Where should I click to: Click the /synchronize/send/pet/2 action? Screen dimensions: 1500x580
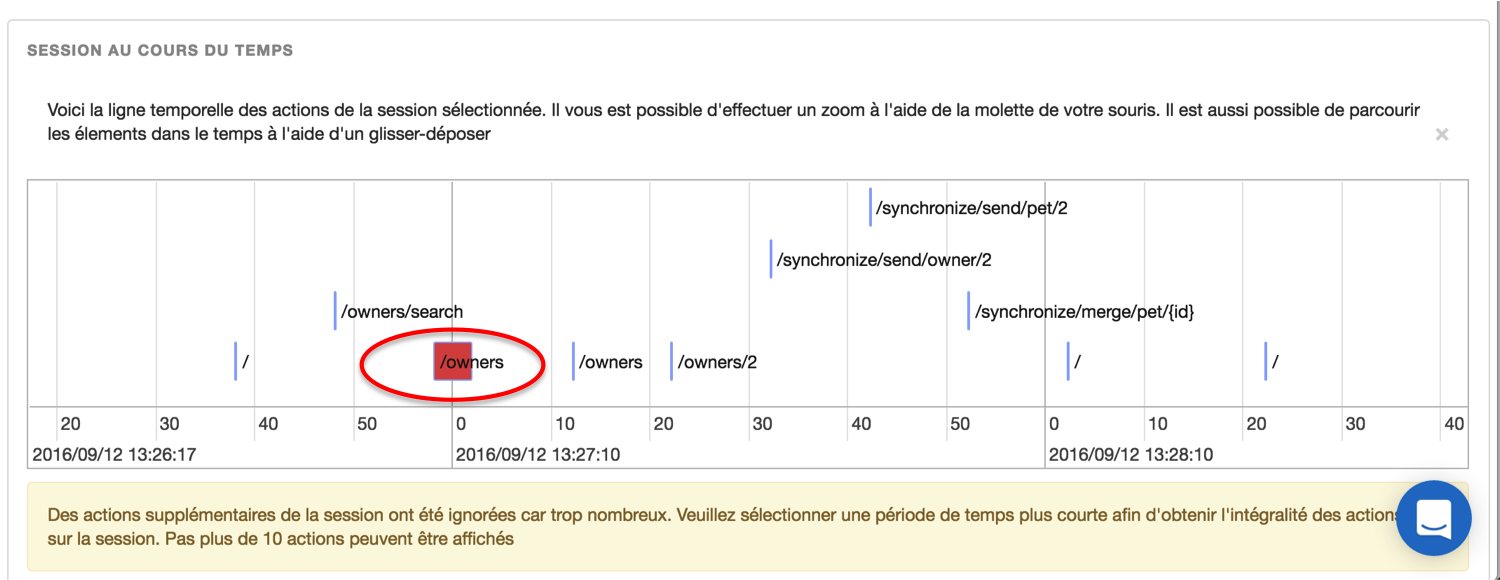tap(971, 209)
